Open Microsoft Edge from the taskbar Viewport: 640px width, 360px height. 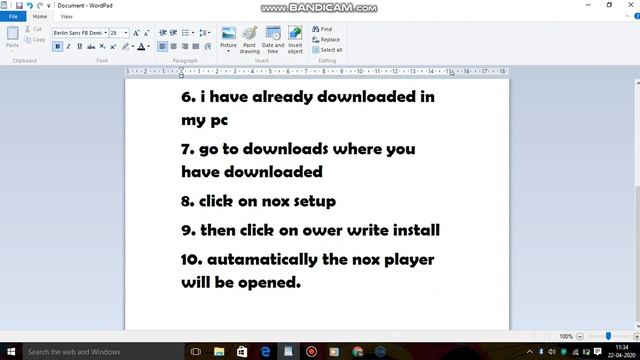[265, 351]
